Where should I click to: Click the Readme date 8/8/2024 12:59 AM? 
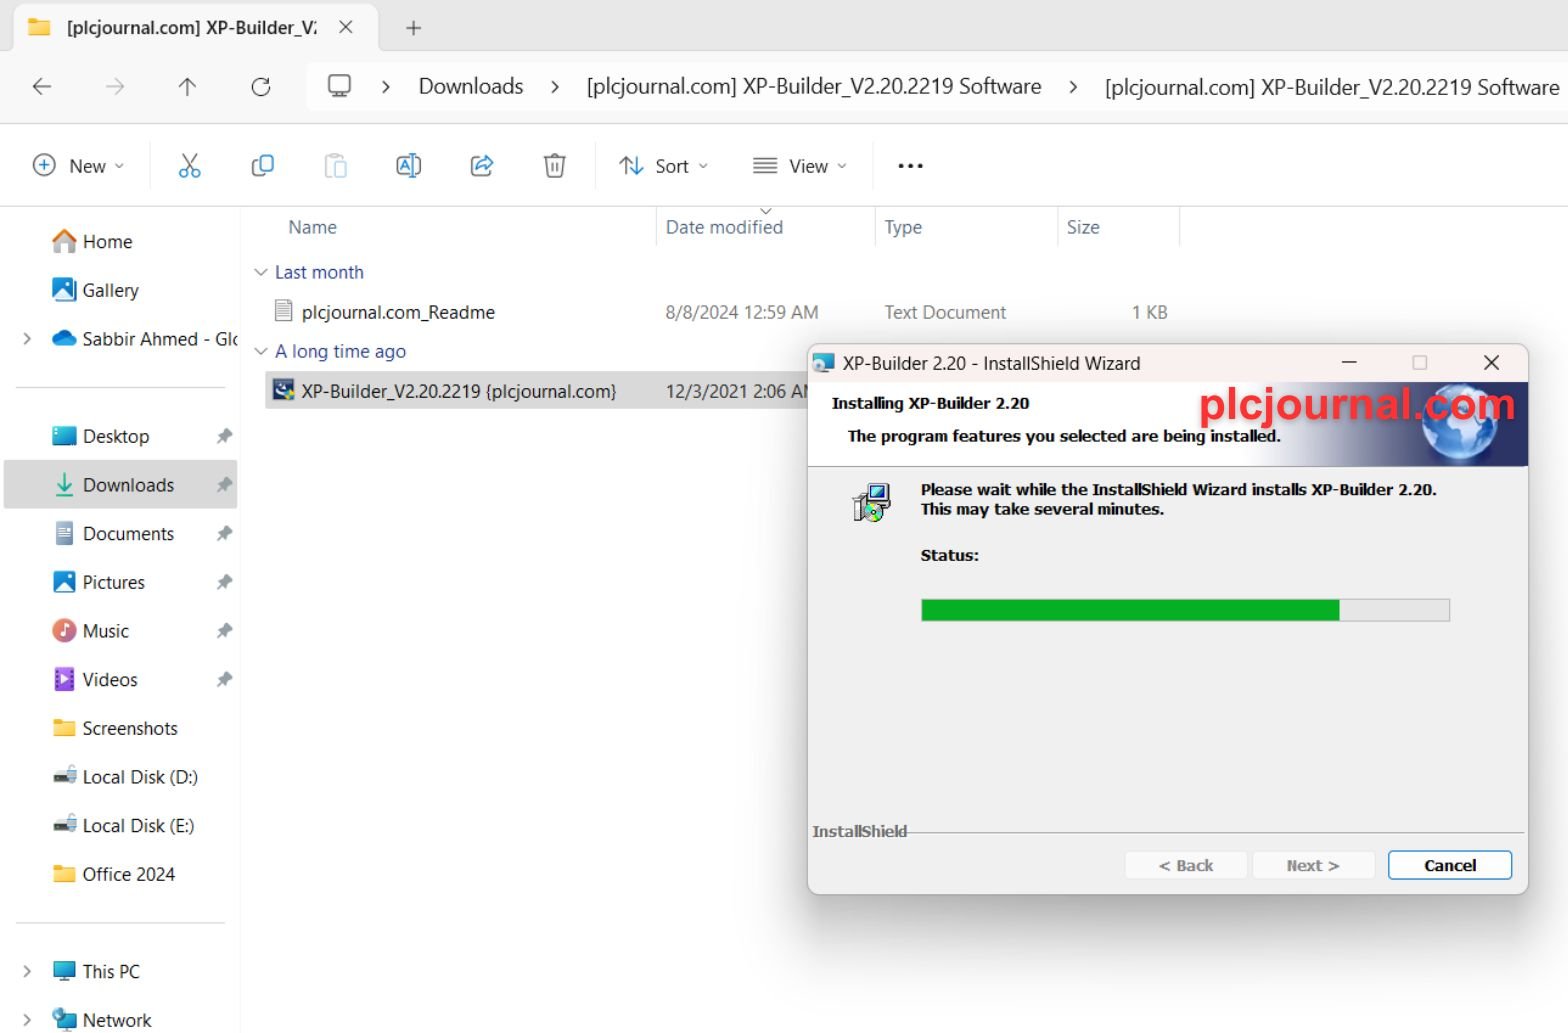(x=742, y=313)
